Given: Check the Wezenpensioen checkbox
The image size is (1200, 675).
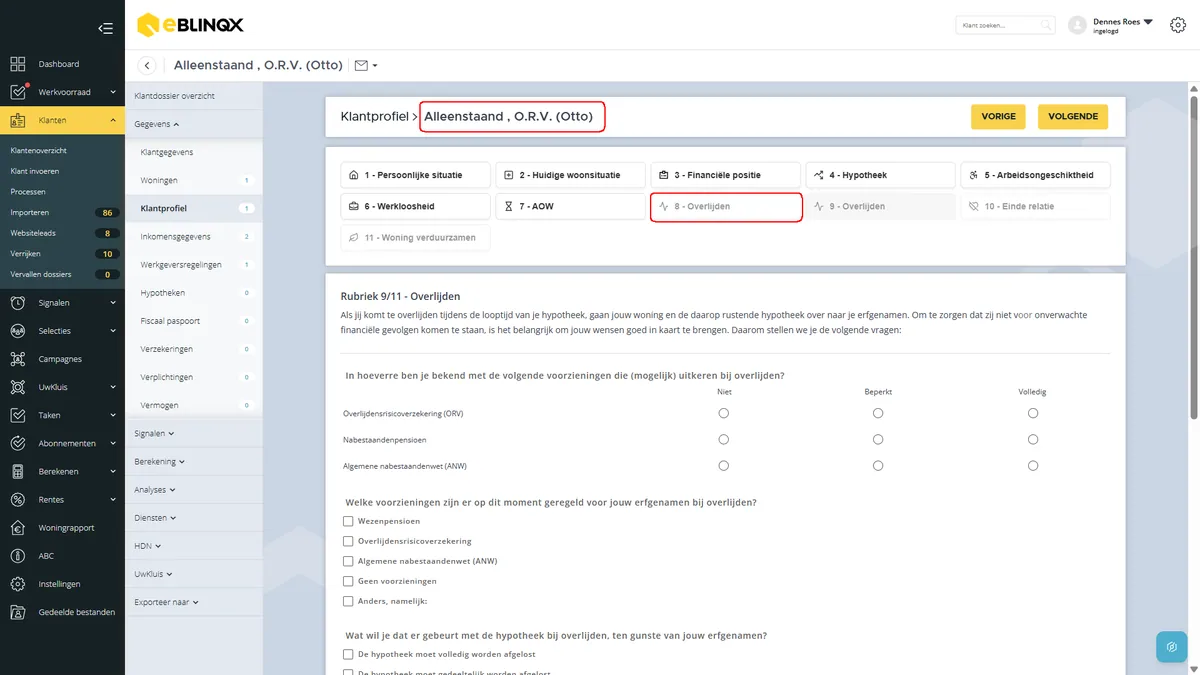Looking at the screenshot, I should (x=348, y=521).
